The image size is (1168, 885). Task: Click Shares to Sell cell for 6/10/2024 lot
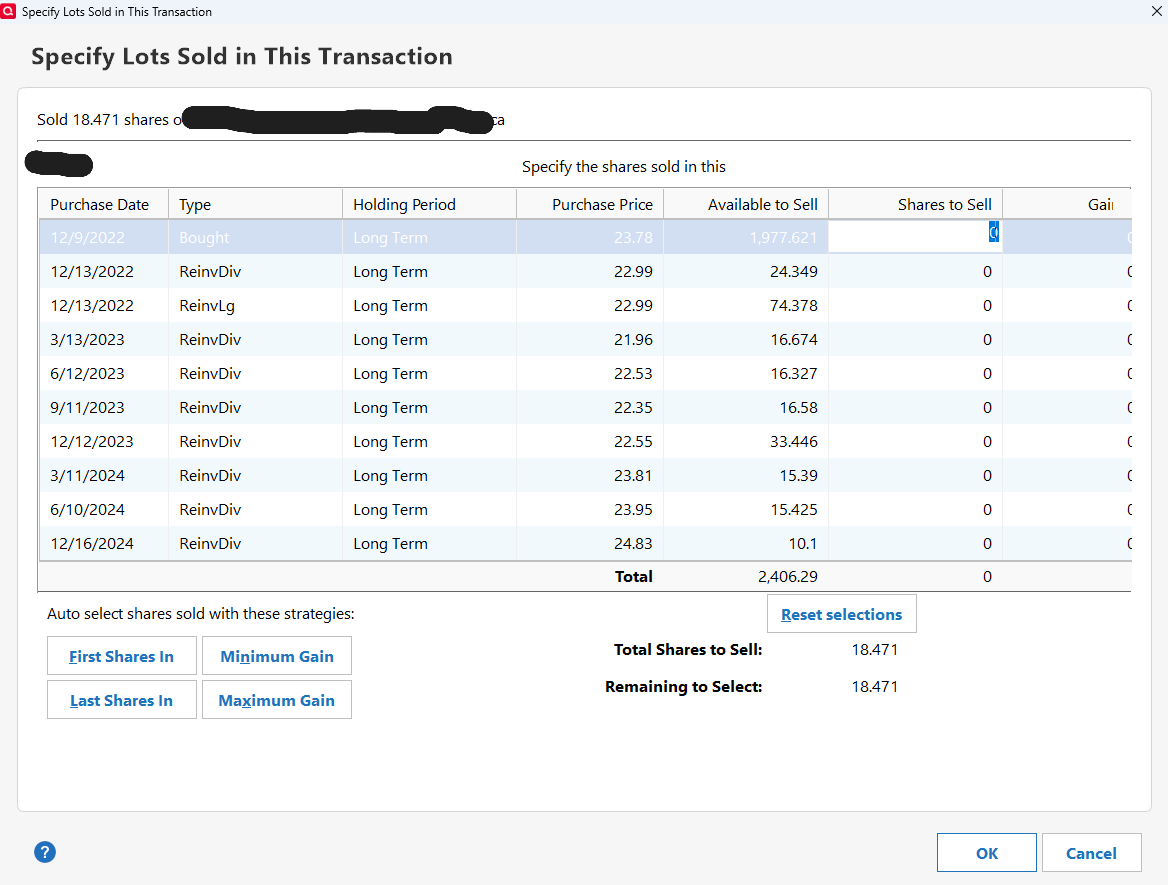(x=915, y=510)
